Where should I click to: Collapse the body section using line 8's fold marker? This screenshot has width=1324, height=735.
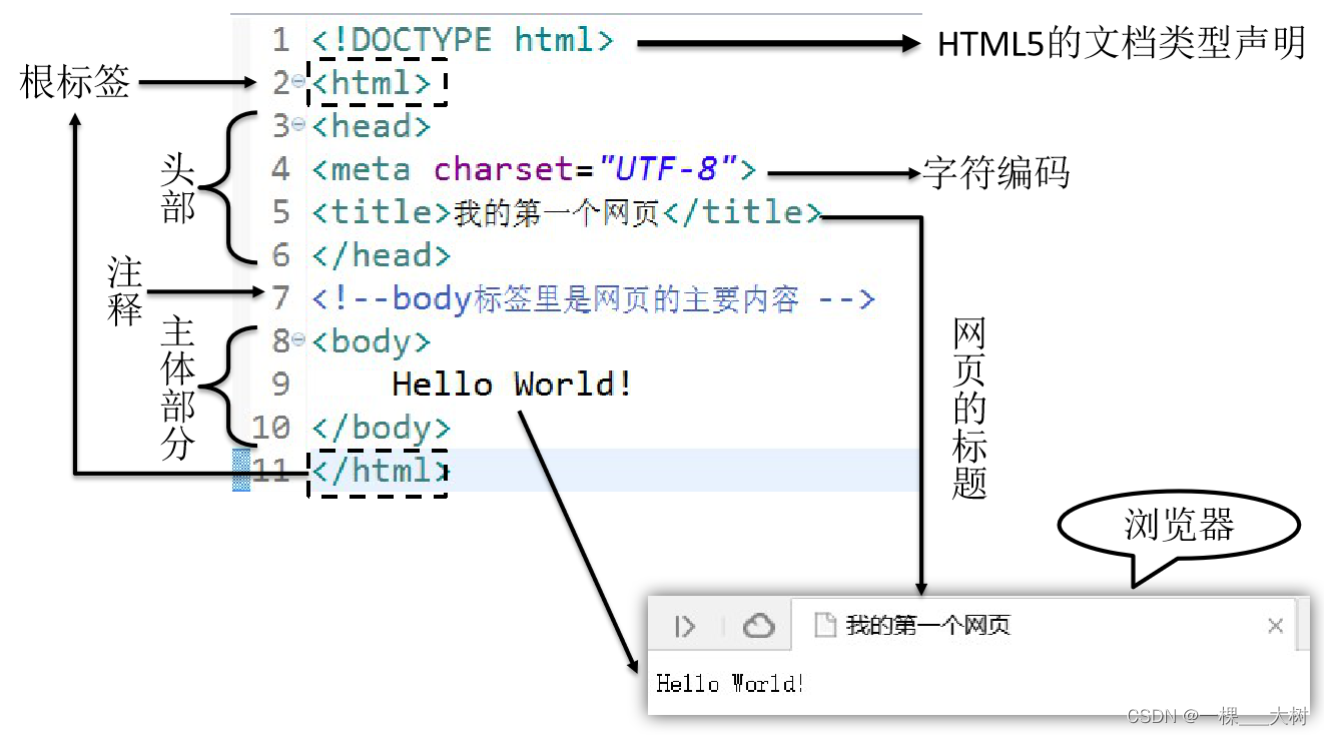[300, 340]
